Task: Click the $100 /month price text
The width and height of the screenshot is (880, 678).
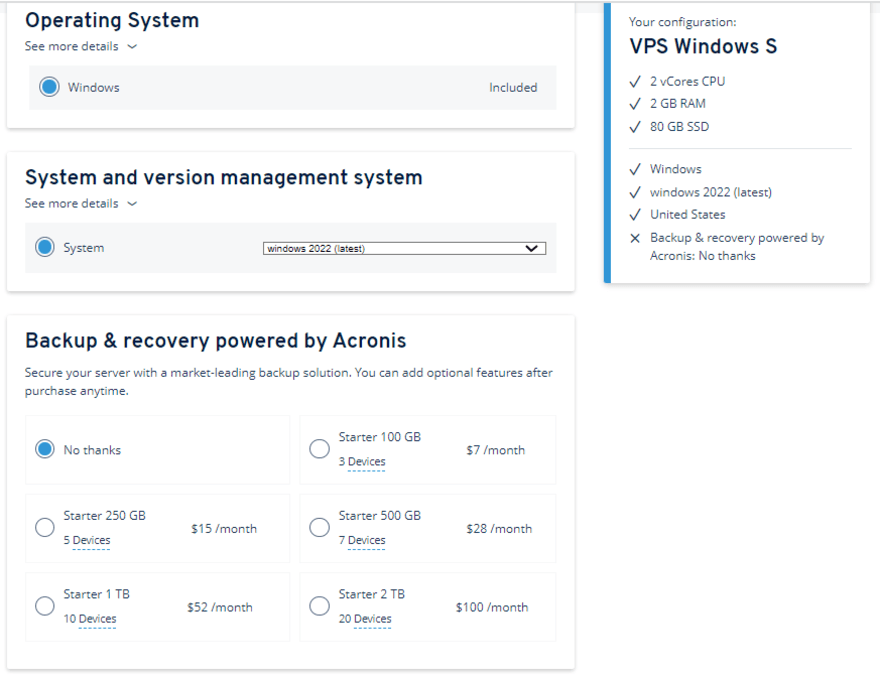Action: coord(492,607)
